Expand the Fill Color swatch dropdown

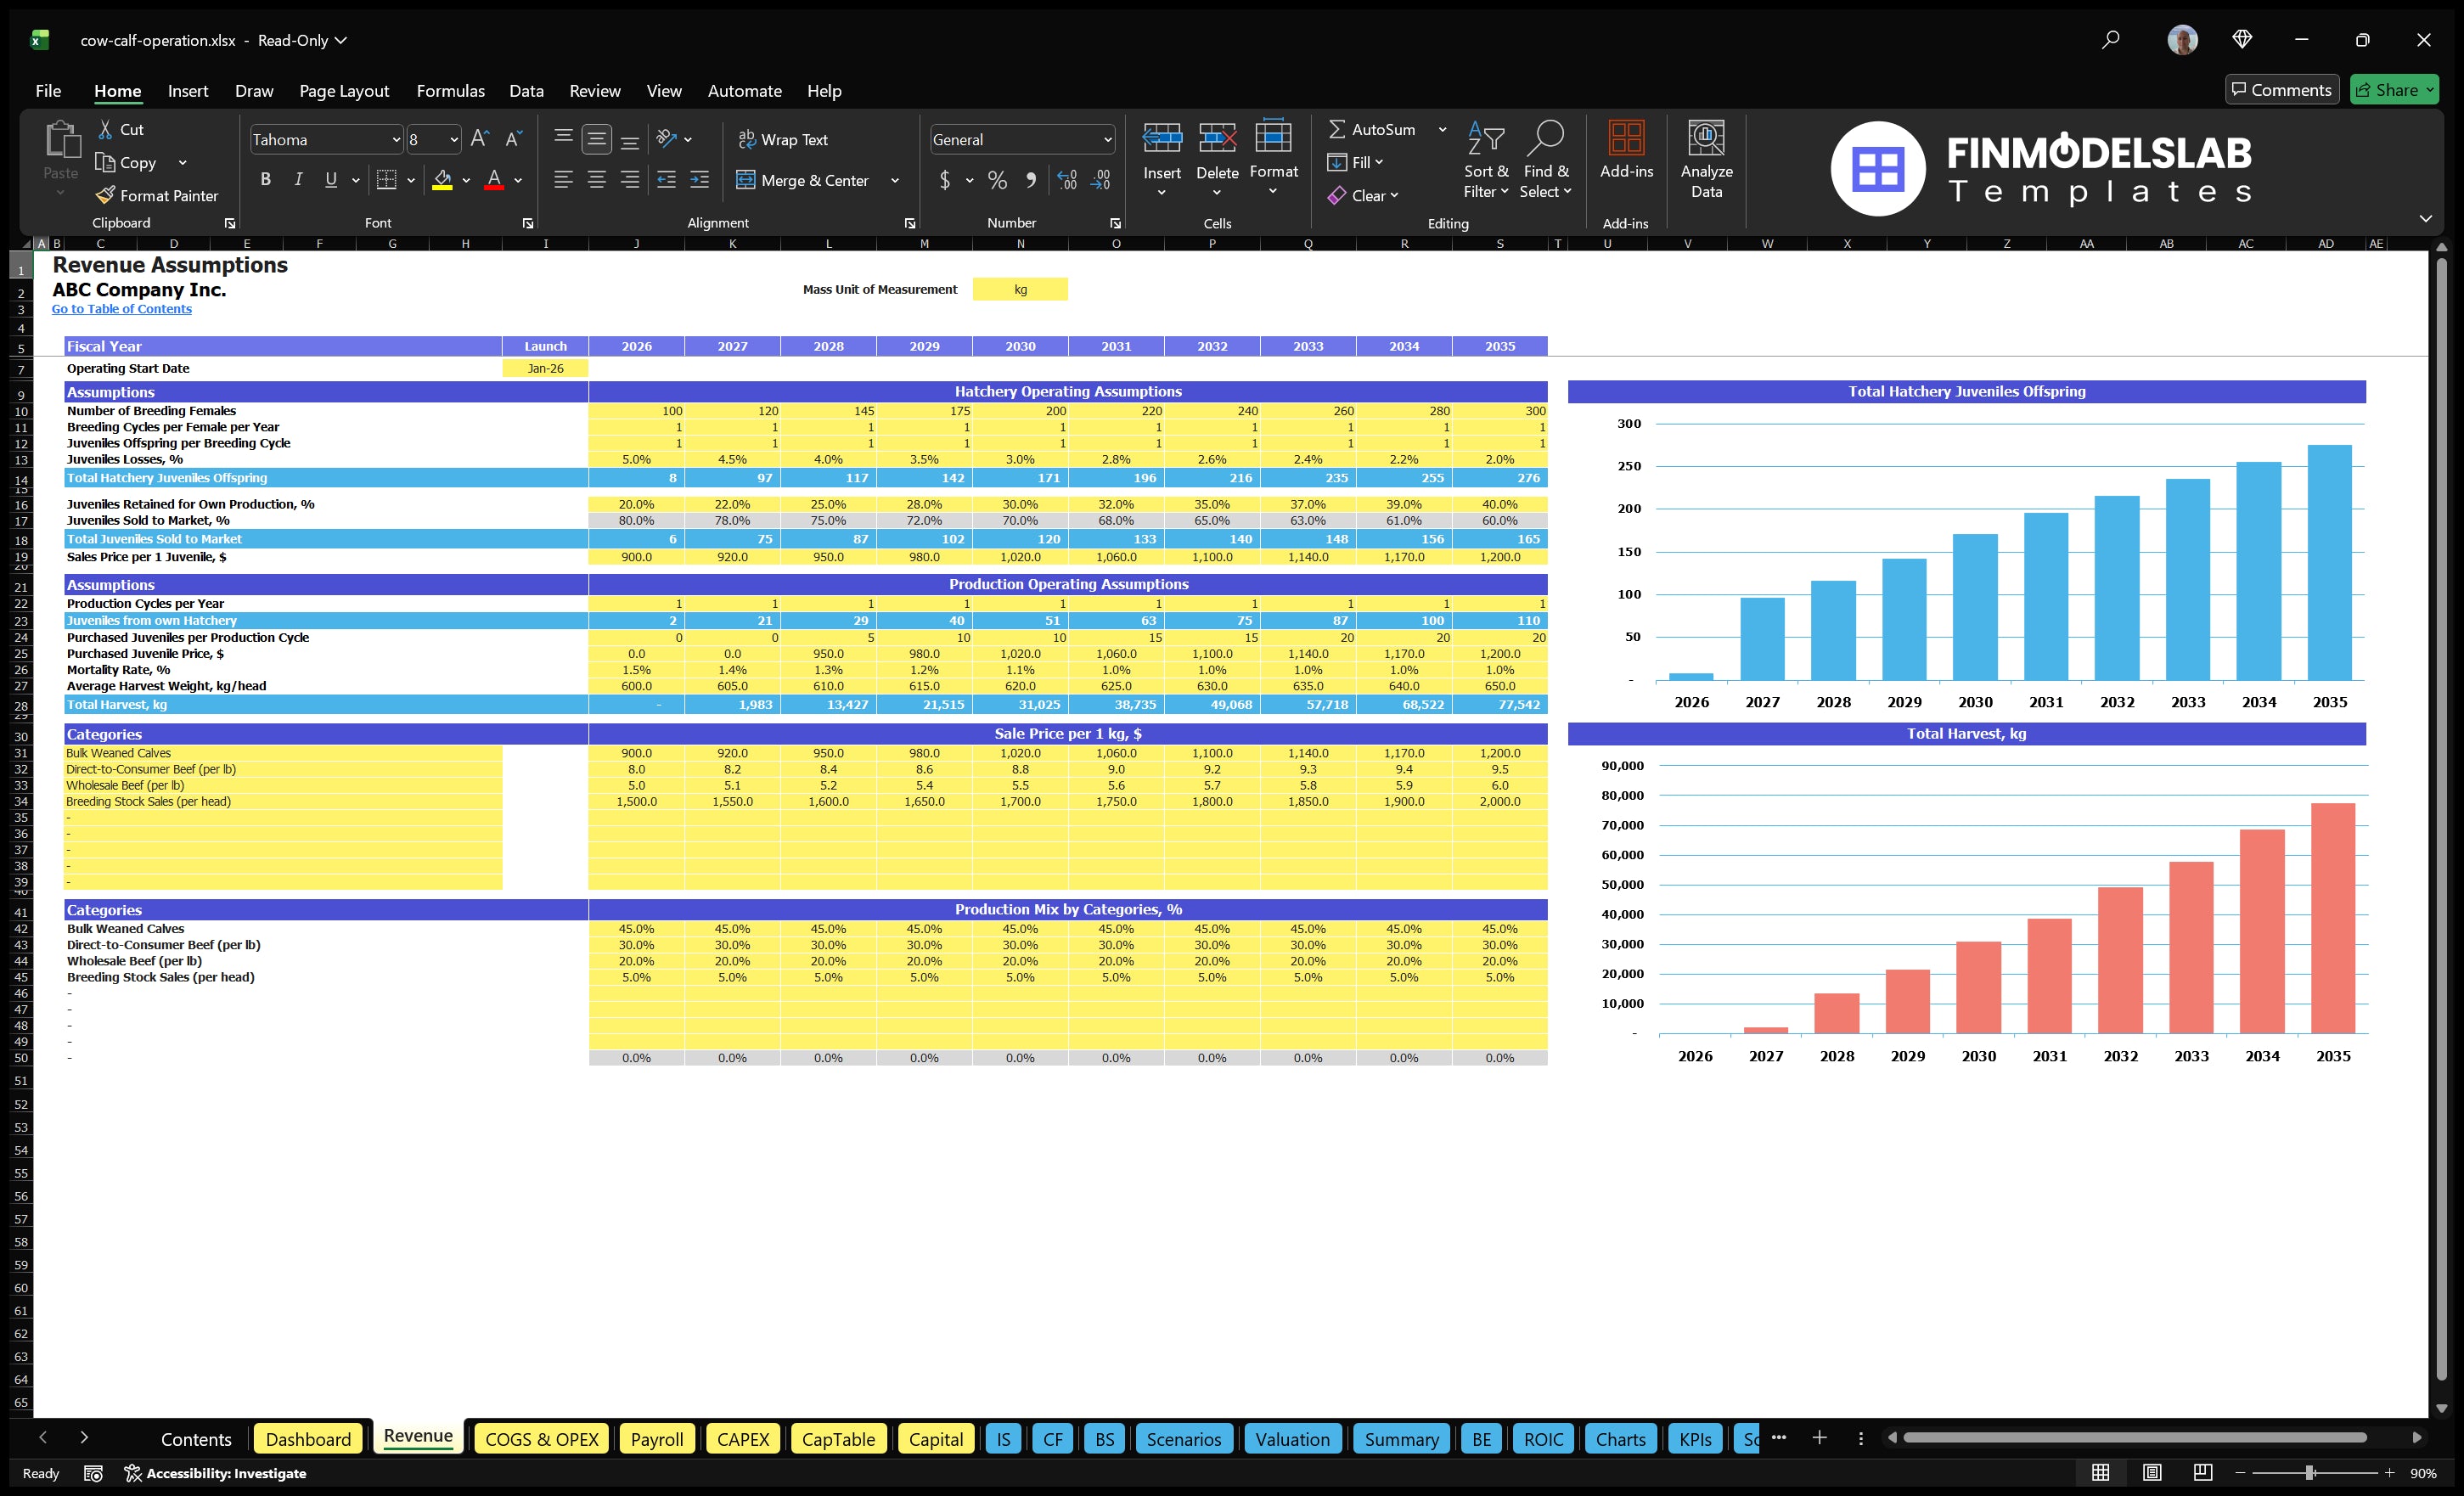coord(465,181)
